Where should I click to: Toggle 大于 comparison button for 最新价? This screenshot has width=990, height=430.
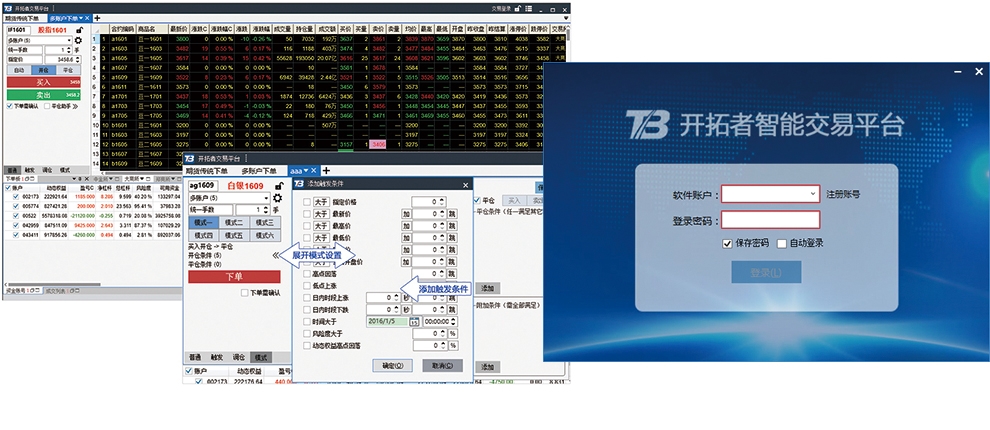pos(321,214)
